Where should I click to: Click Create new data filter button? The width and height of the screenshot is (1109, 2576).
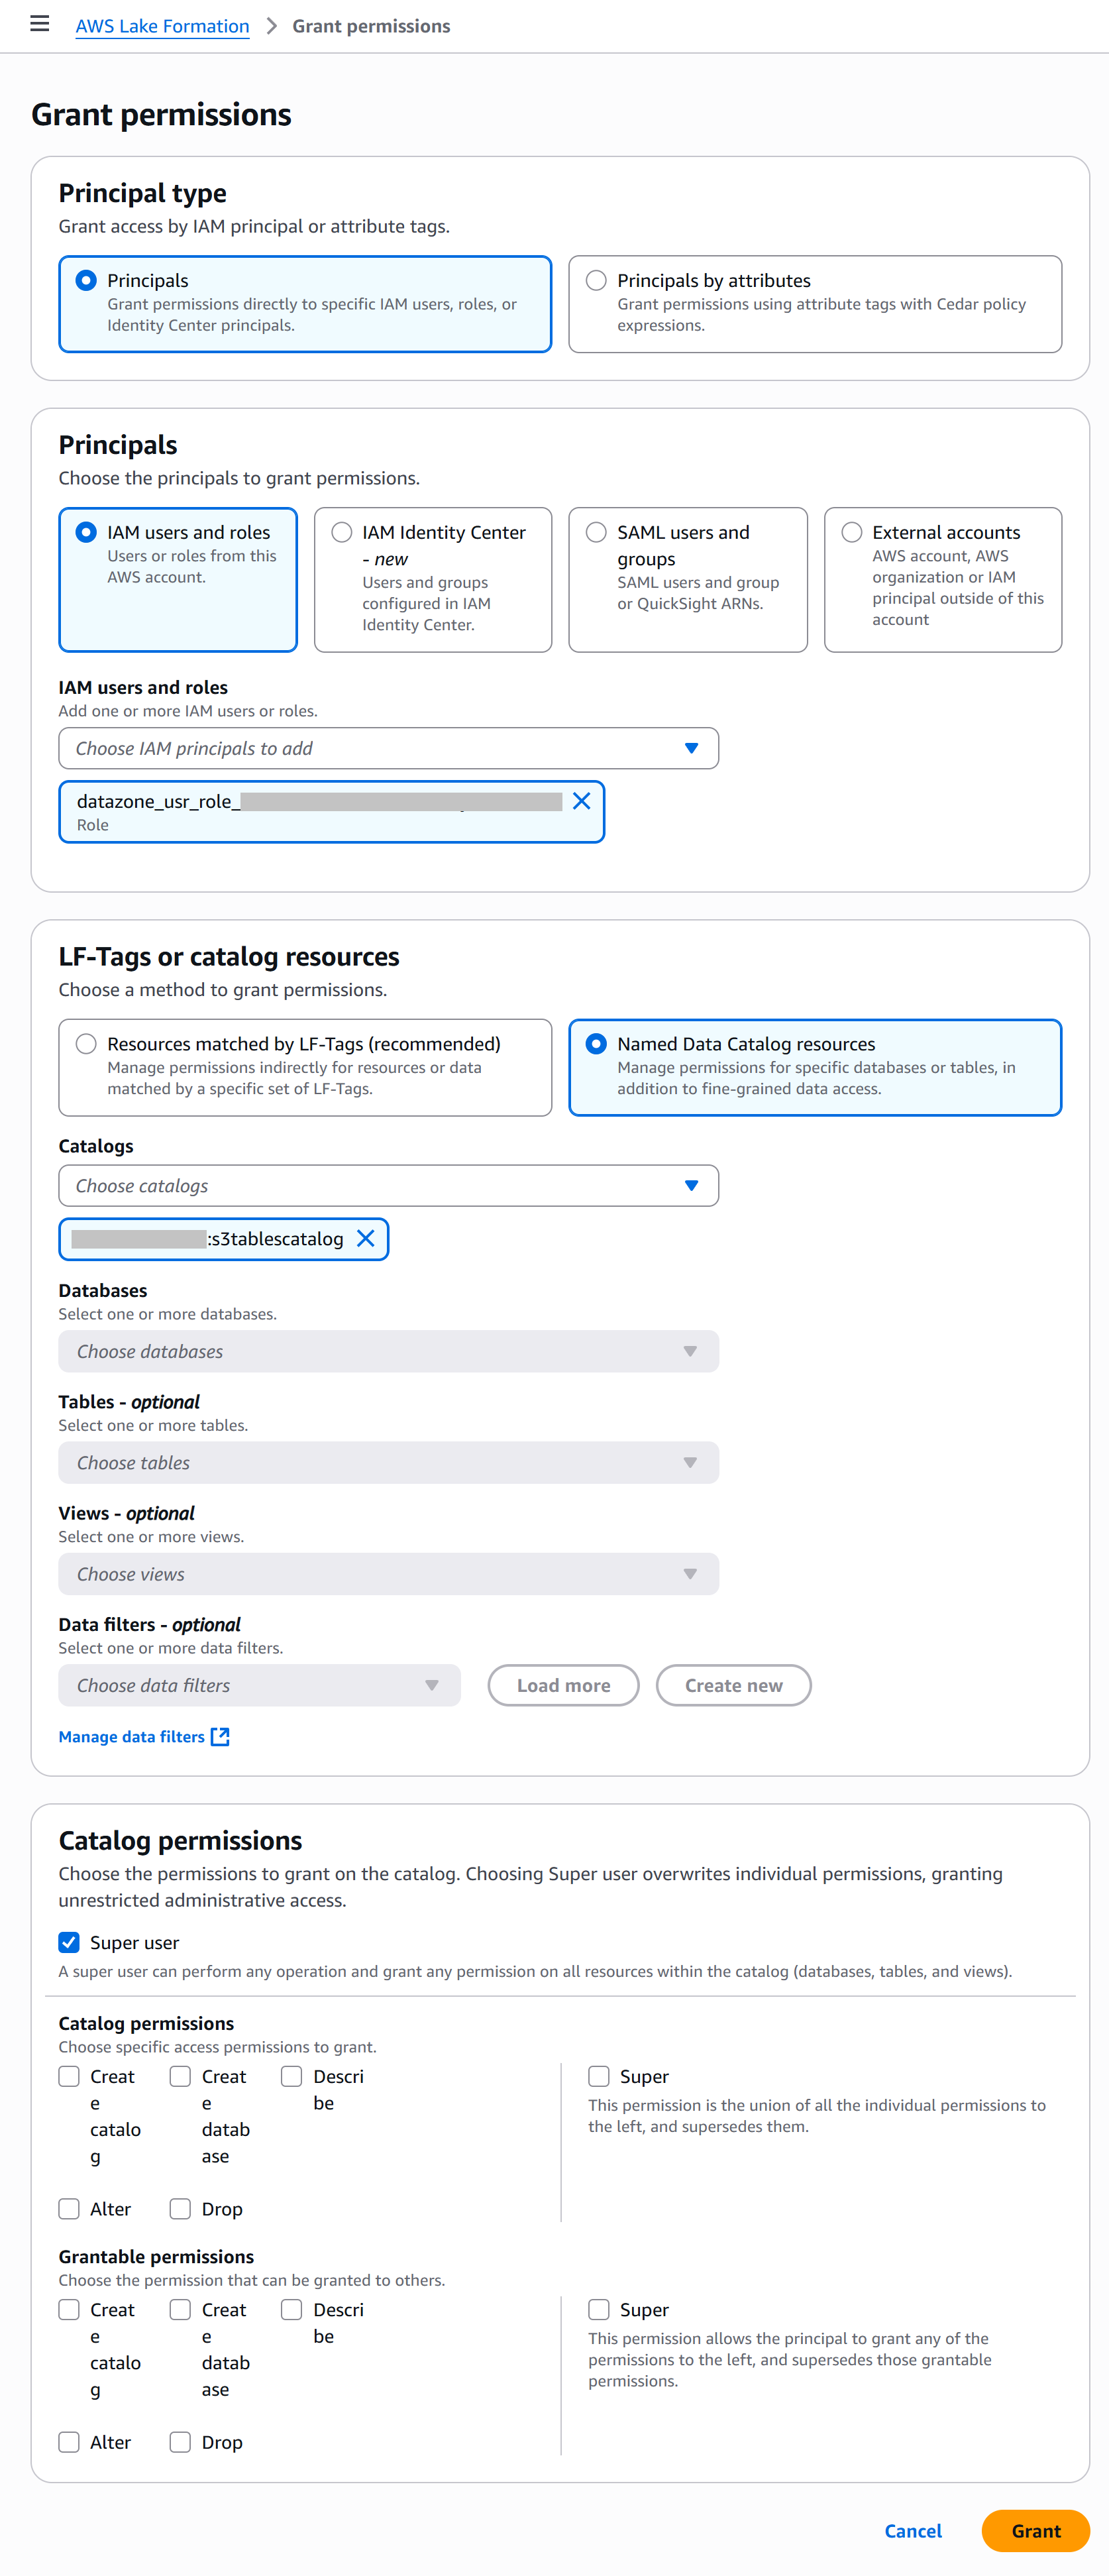[x=733, y=1685]
